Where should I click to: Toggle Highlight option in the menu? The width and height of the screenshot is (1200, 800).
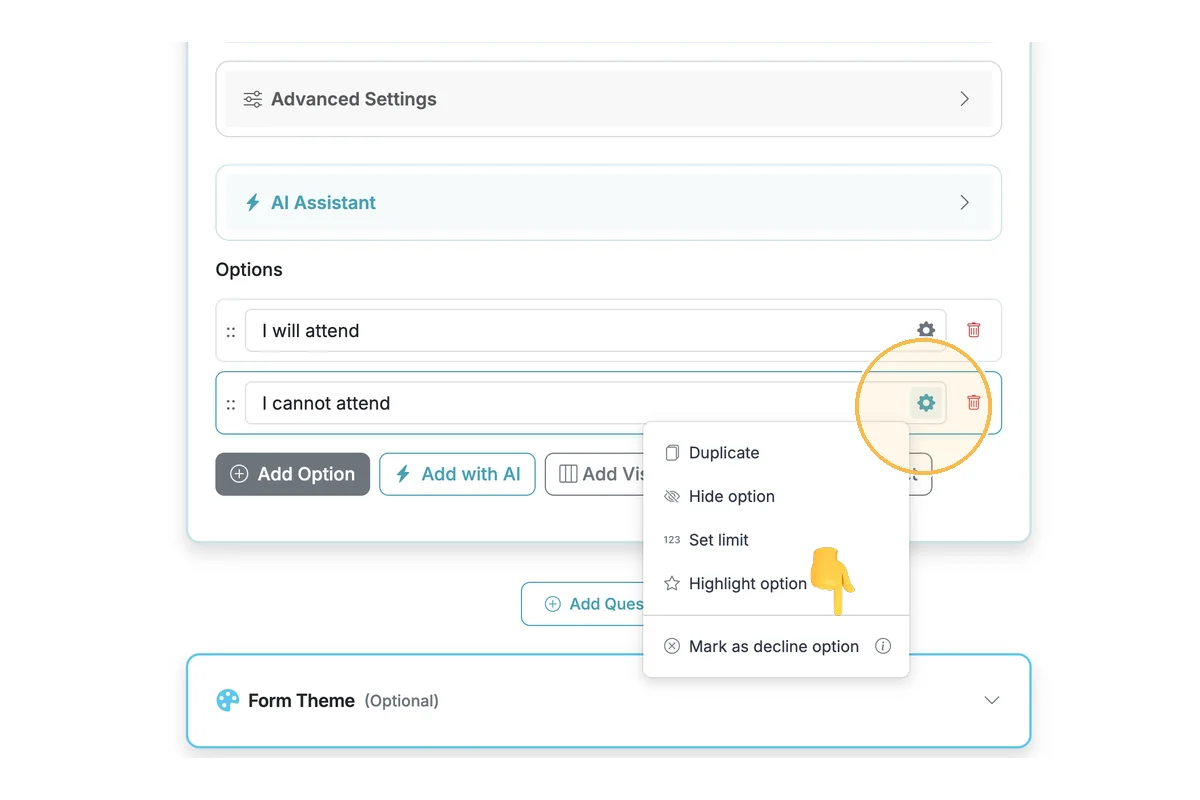[746, 584]
